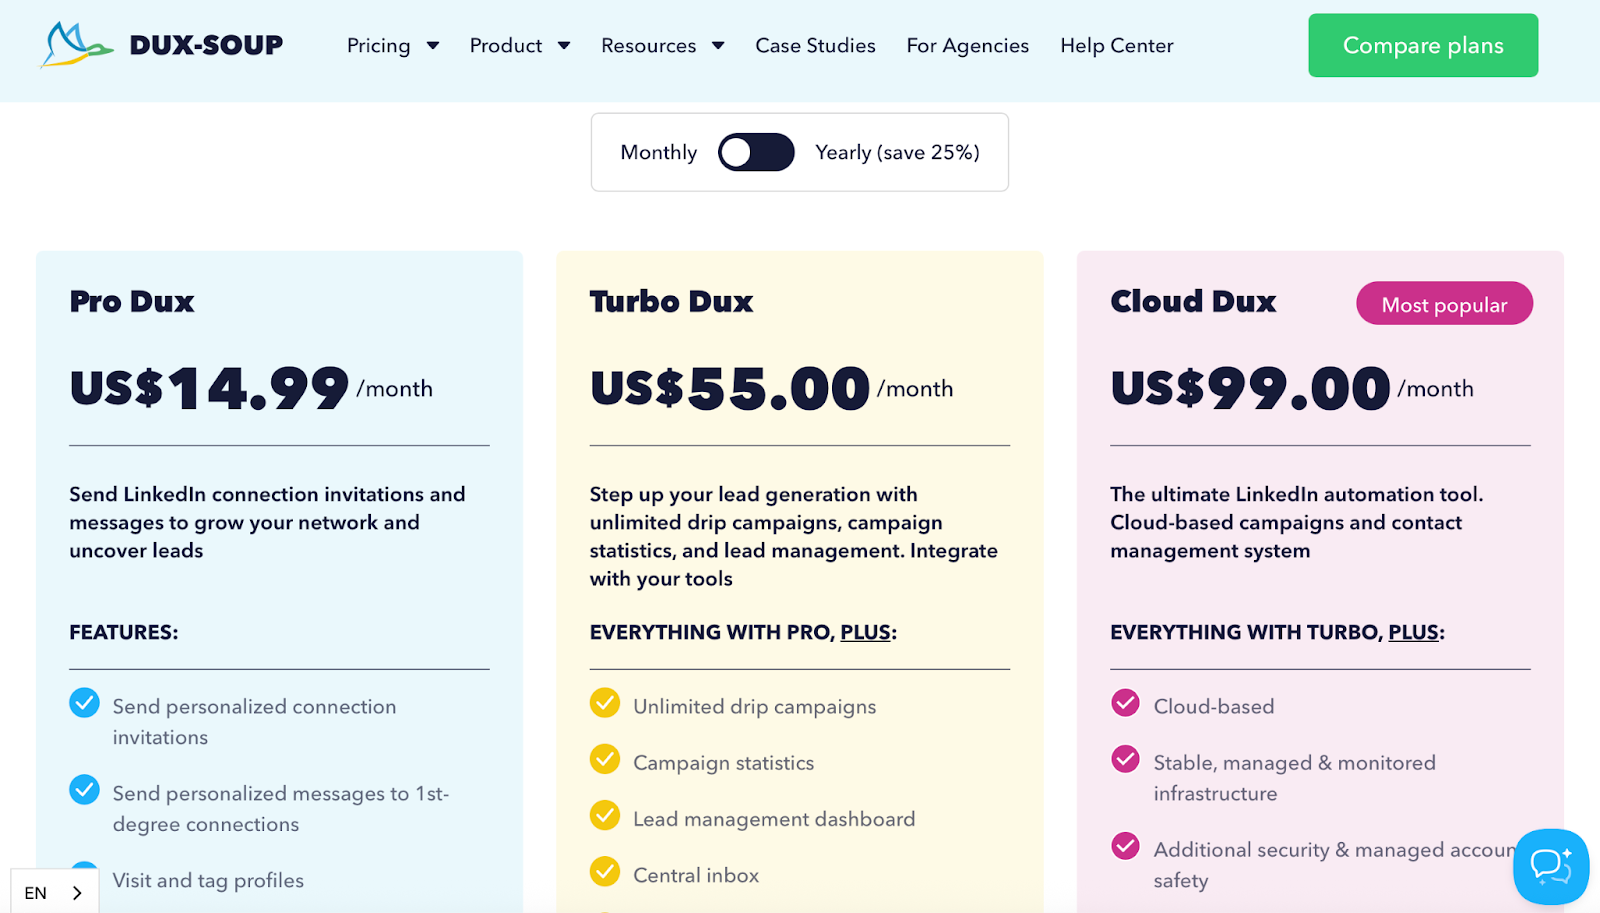Open the Resources menu
Viewport: 1600px width, 913px height.
[x=648, y=46]
